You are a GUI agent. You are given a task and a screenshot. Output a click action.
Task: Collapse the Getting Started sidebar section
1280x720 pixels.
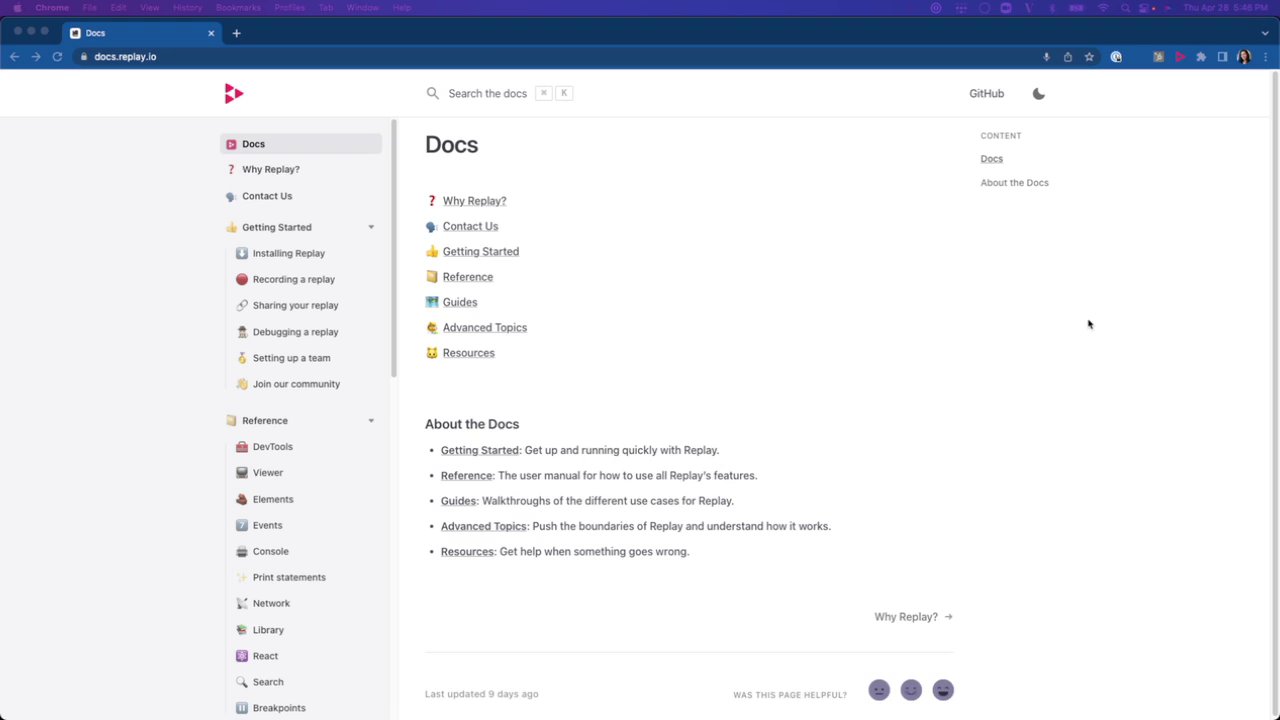371,227
